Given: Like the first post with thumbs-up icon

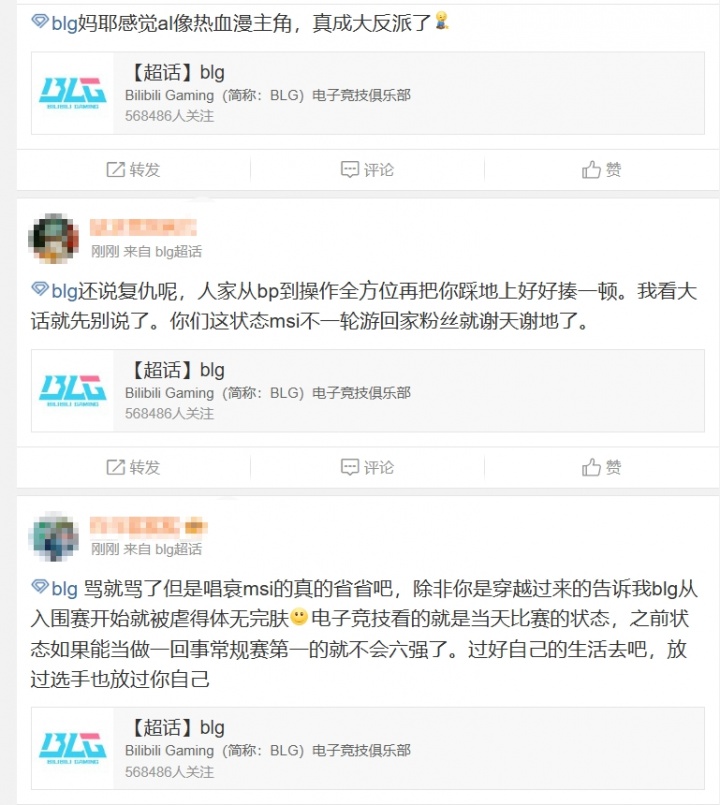Looking at the screenshot, I should coord(591,169).
